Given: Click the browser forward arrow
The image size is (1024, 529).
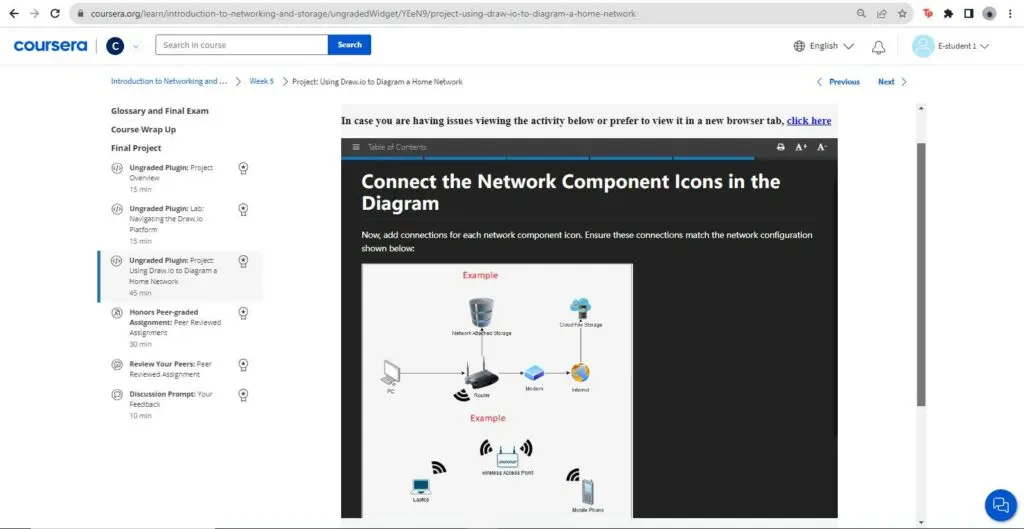Looking at the screenshot, I should [x=35, y=13].
